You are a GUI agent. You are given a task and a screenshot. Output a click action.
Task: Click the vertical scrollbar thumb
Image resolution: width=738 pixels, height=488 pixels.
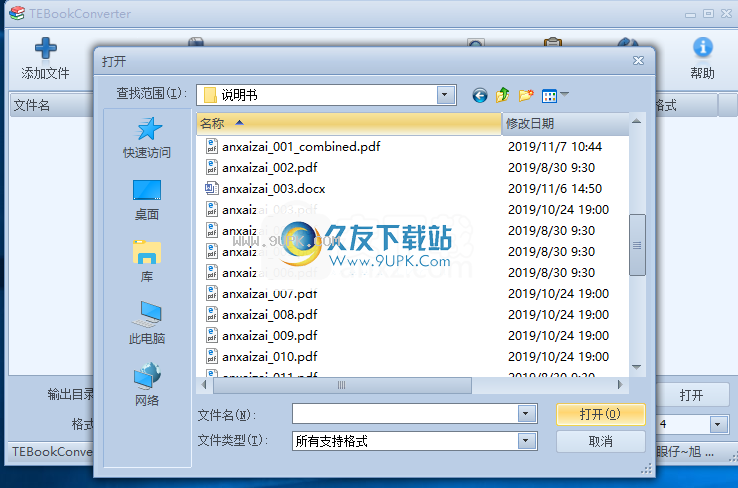click(x=637, y=245)
